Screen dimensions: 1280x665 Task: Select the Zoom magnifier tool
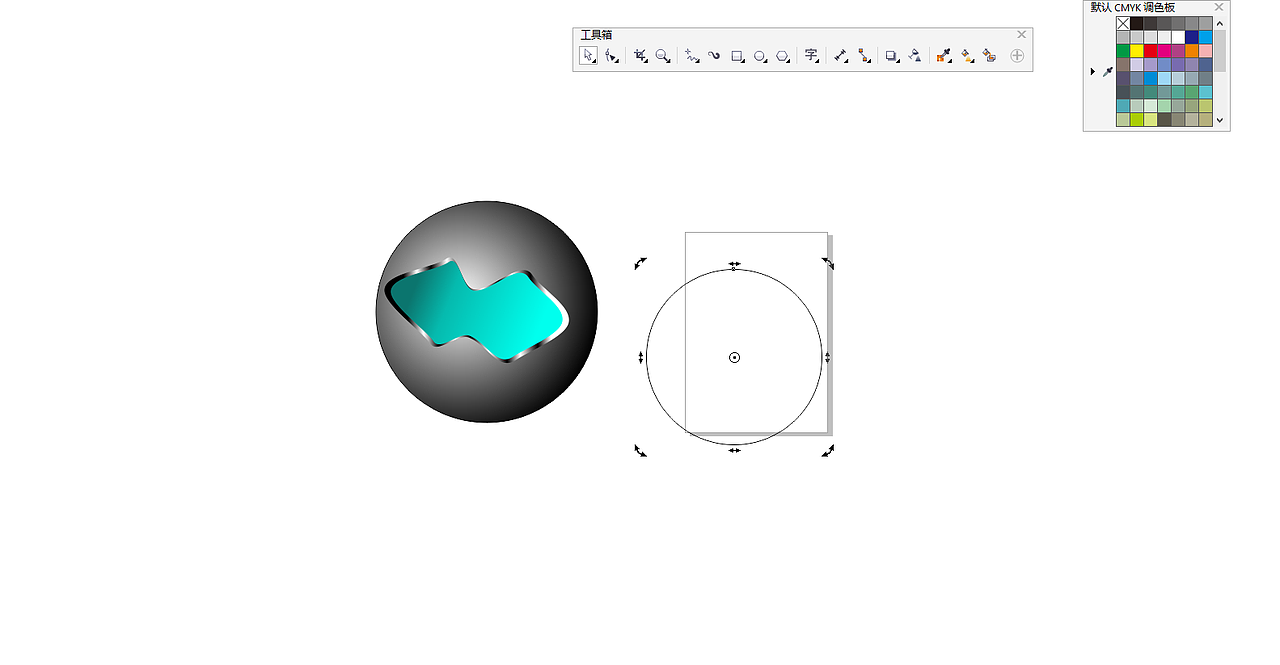click(x=663, y=56)
